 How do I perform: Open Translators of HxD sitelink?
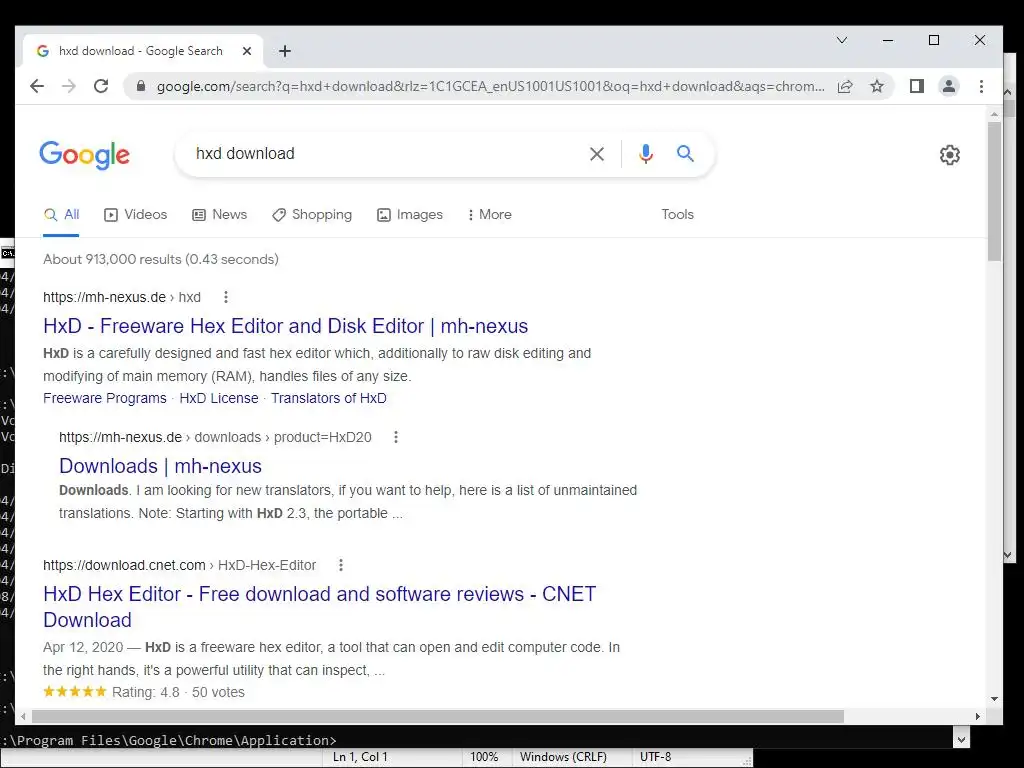pyautogui.click(x=328, y=398)
